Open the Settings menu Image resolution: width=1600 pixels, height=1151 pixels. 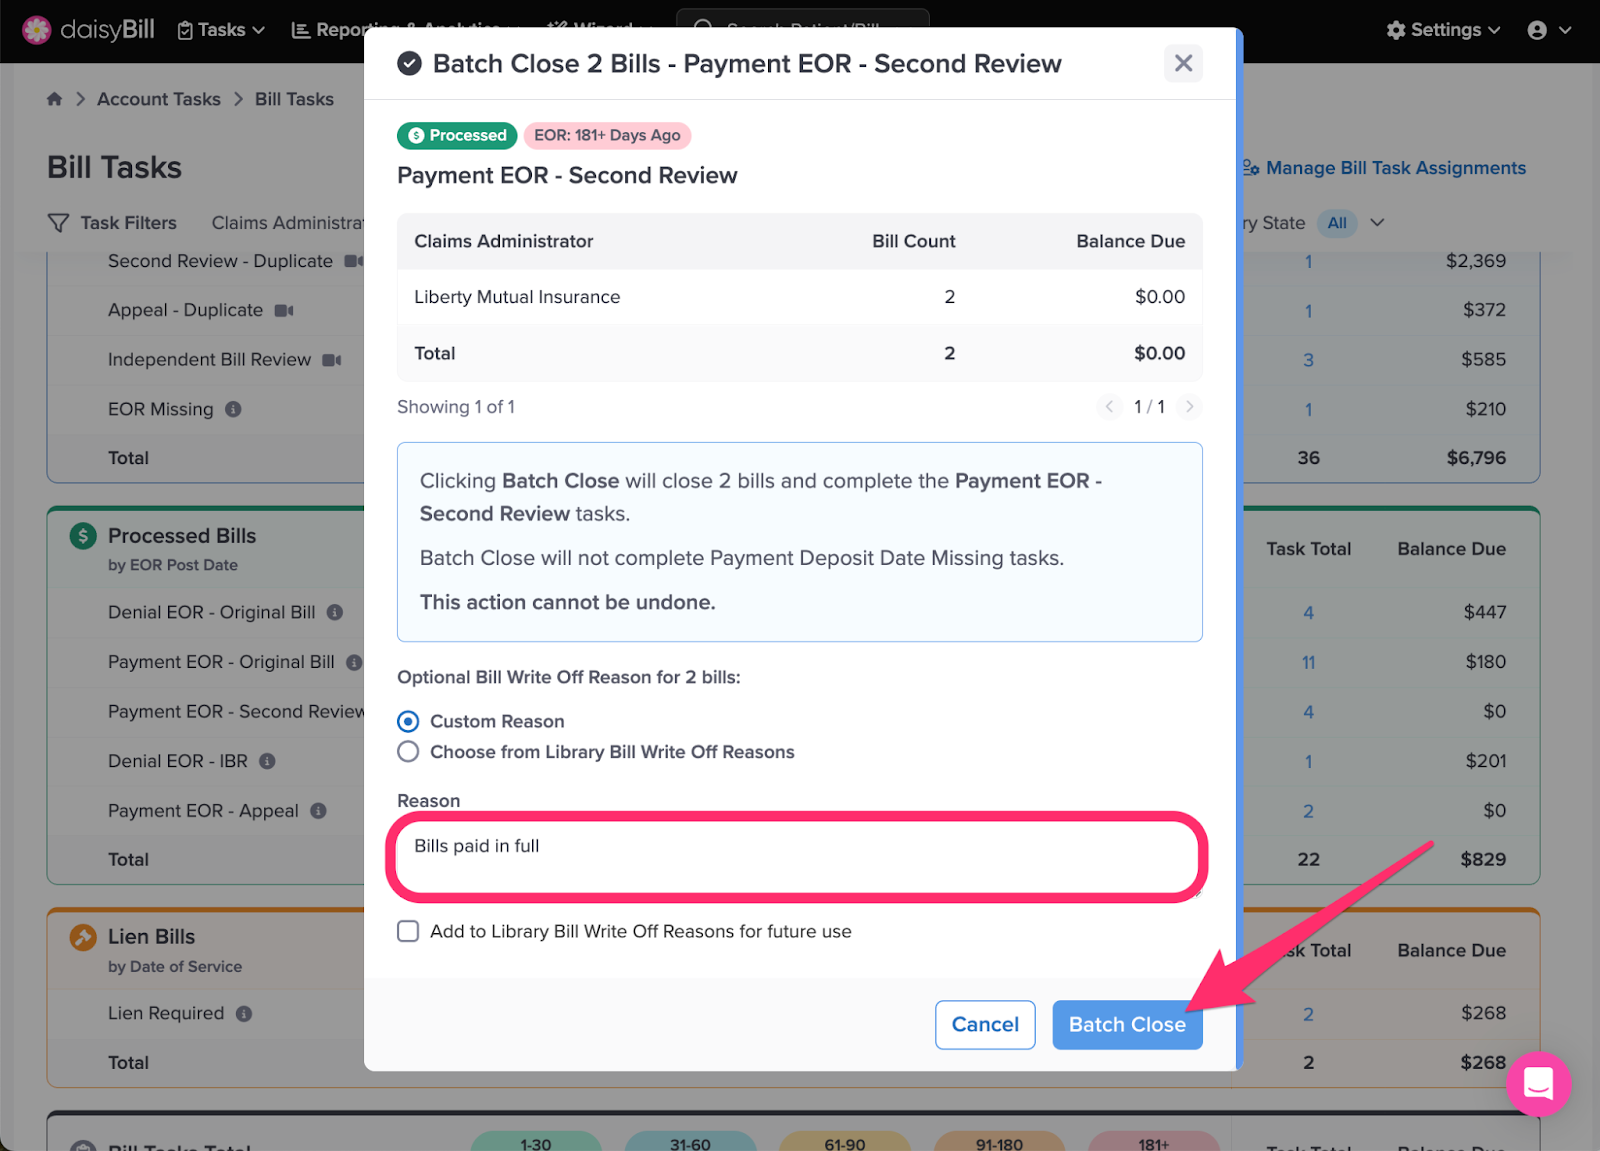pos(1443,30)
